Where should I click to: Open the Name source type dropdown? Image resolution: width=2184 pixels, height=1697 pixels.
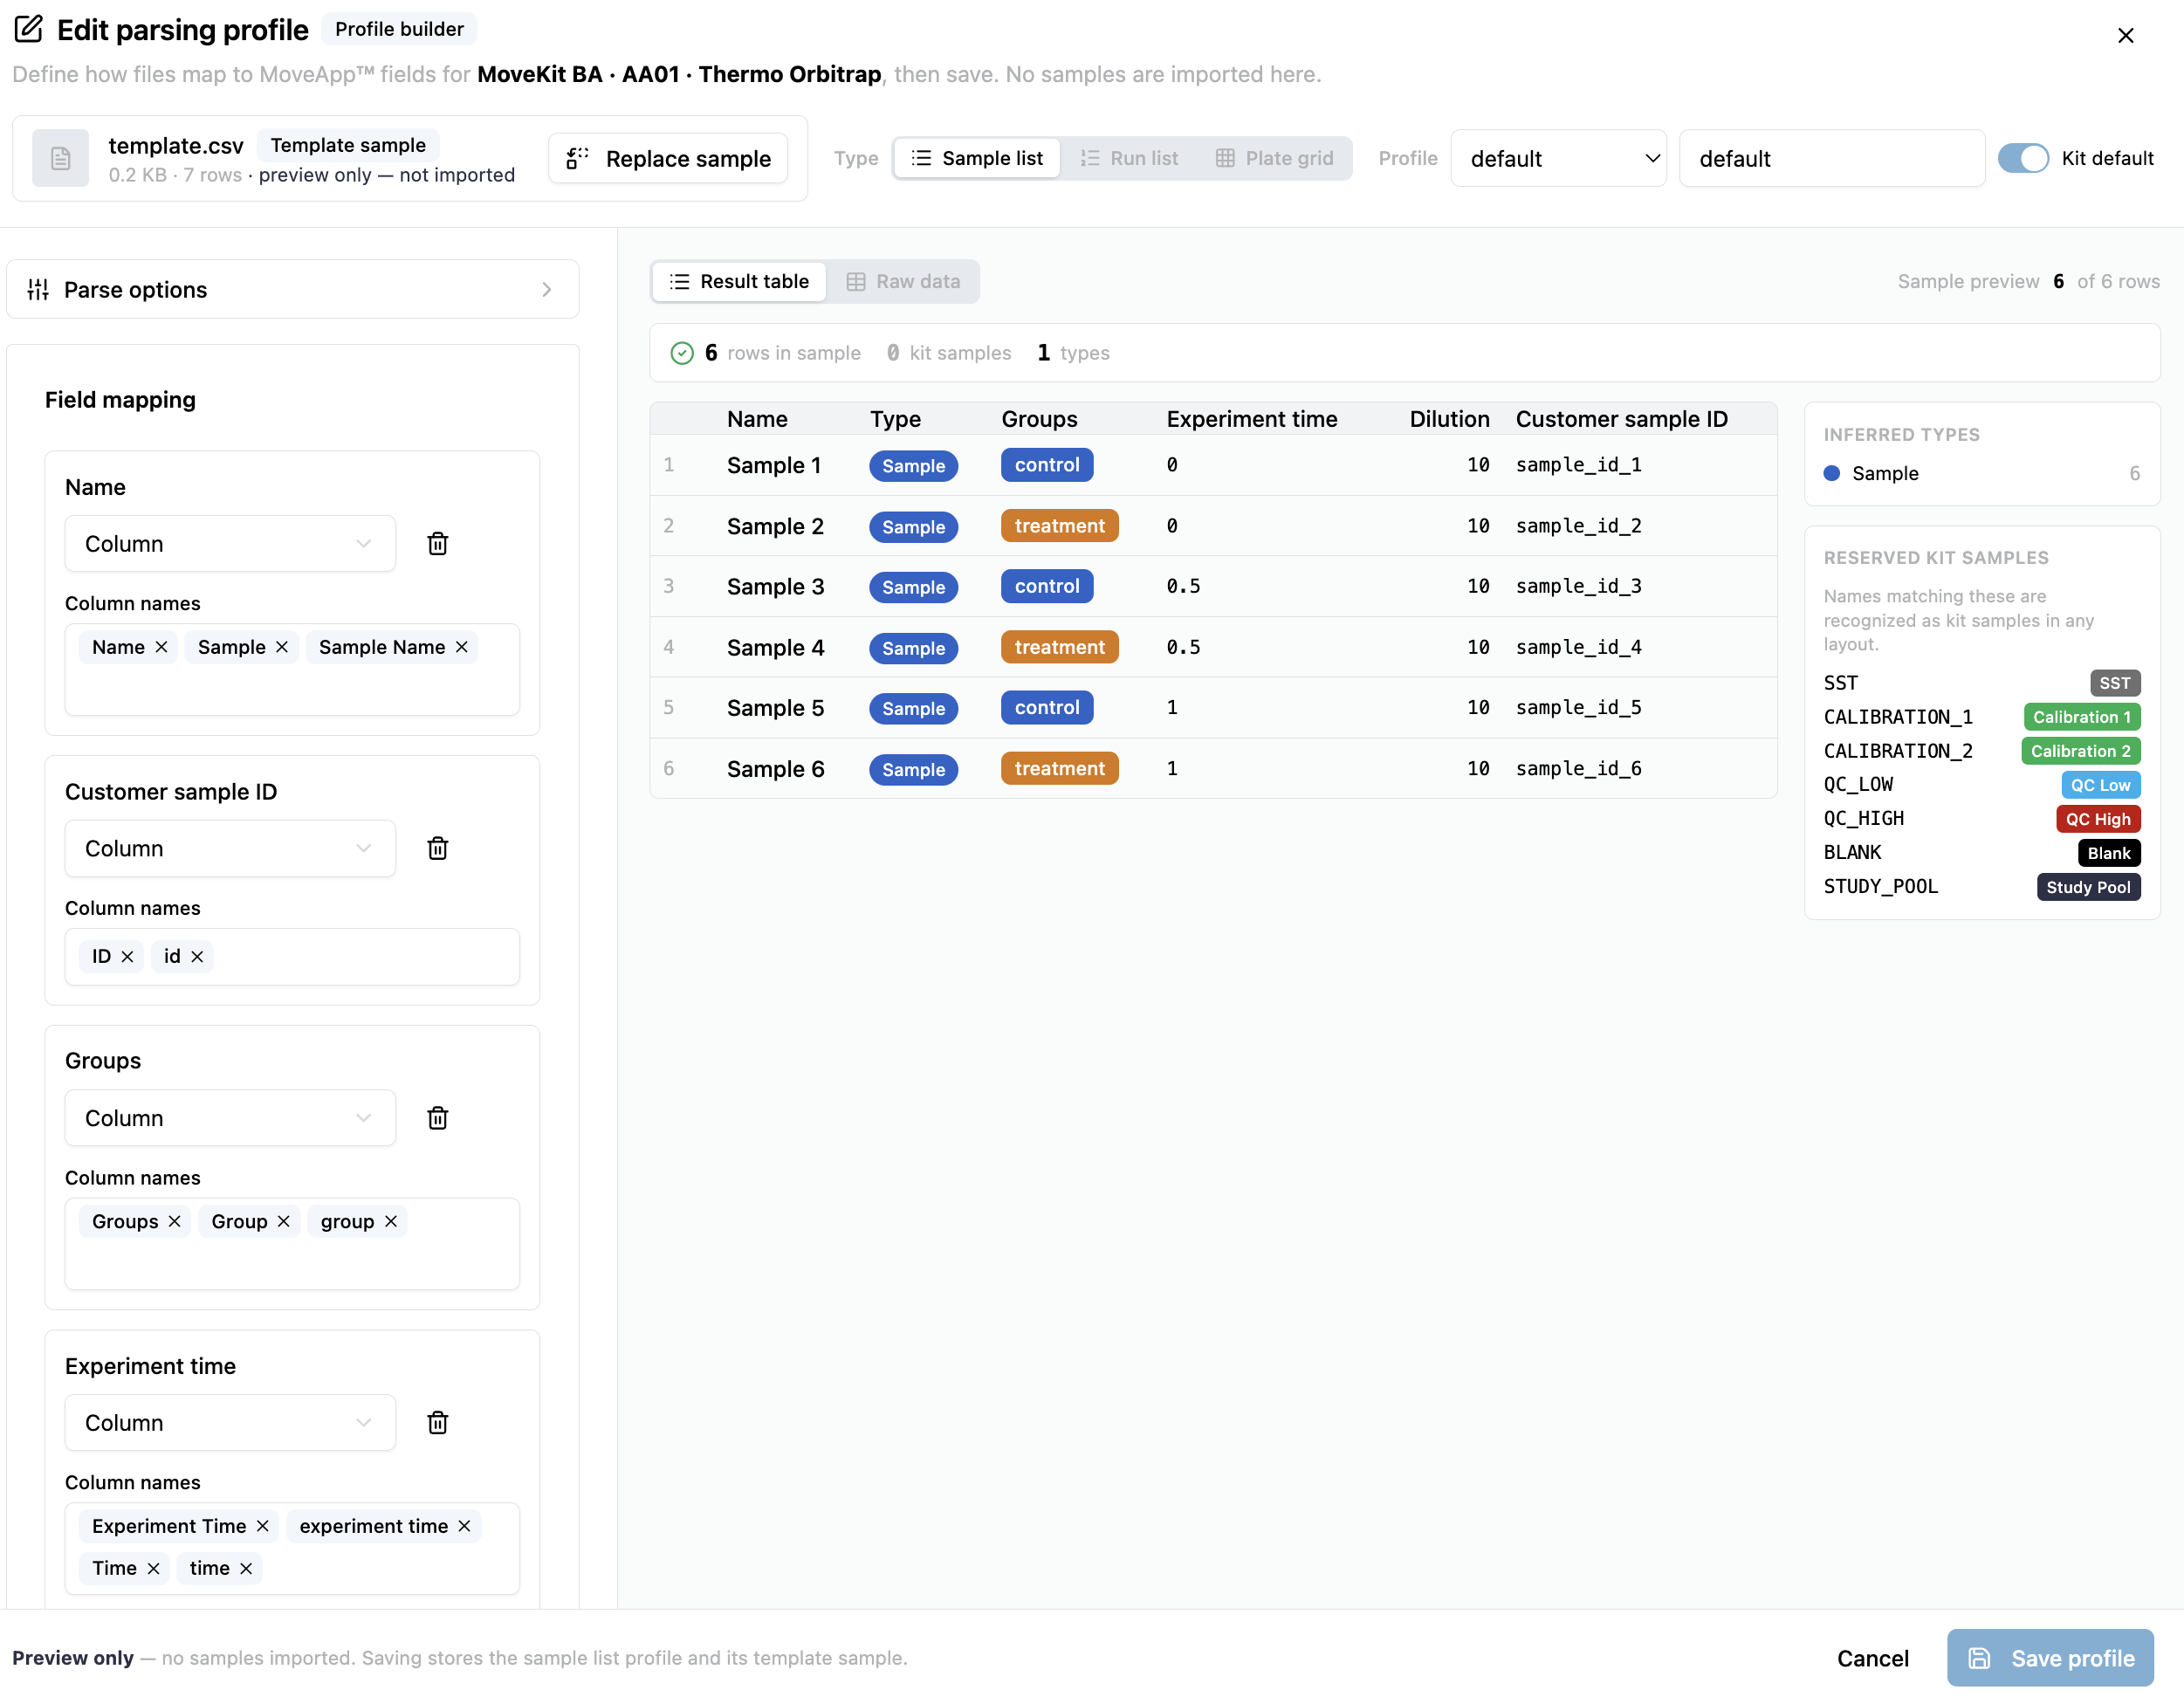tap(230, 544)
